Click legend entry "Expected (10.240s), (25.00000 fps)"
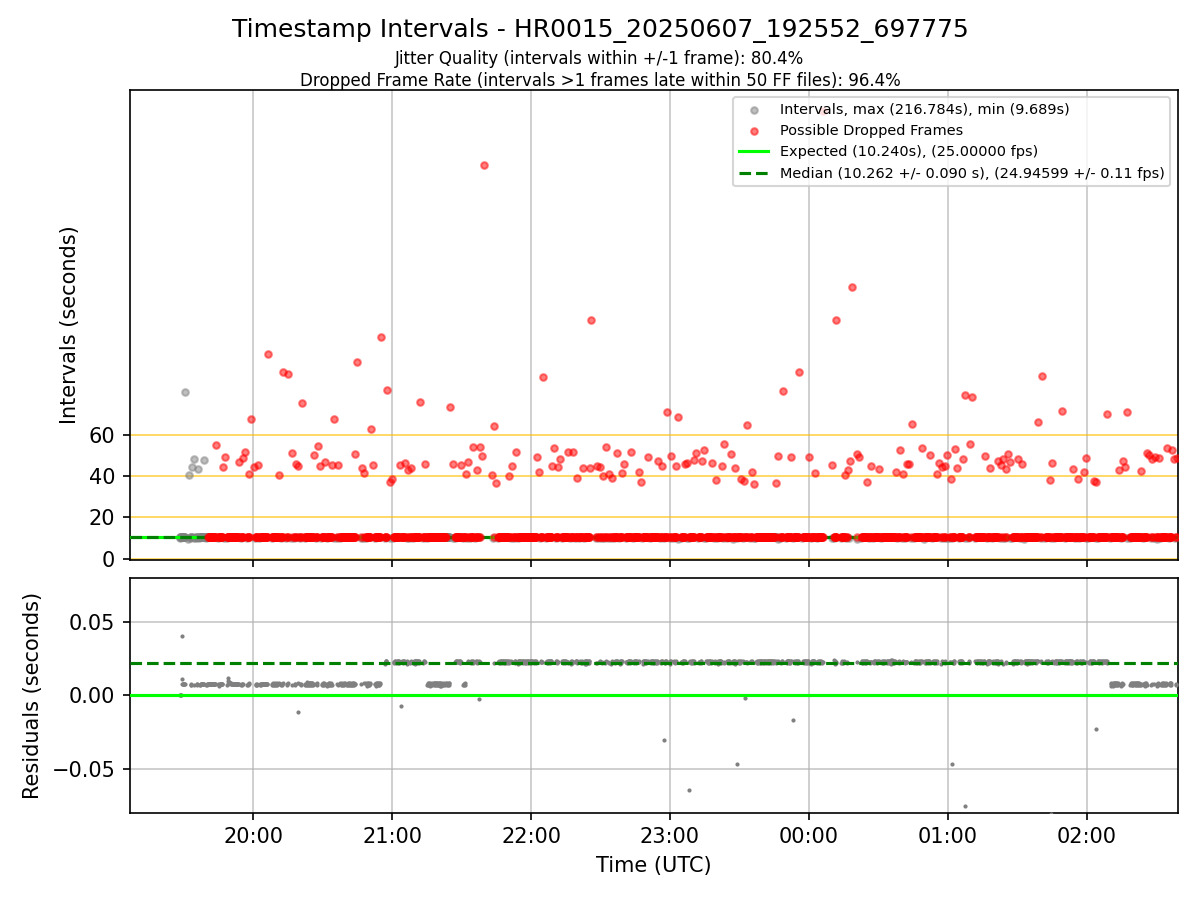This screenshot has height=900, width=1200. pos(909,152)
